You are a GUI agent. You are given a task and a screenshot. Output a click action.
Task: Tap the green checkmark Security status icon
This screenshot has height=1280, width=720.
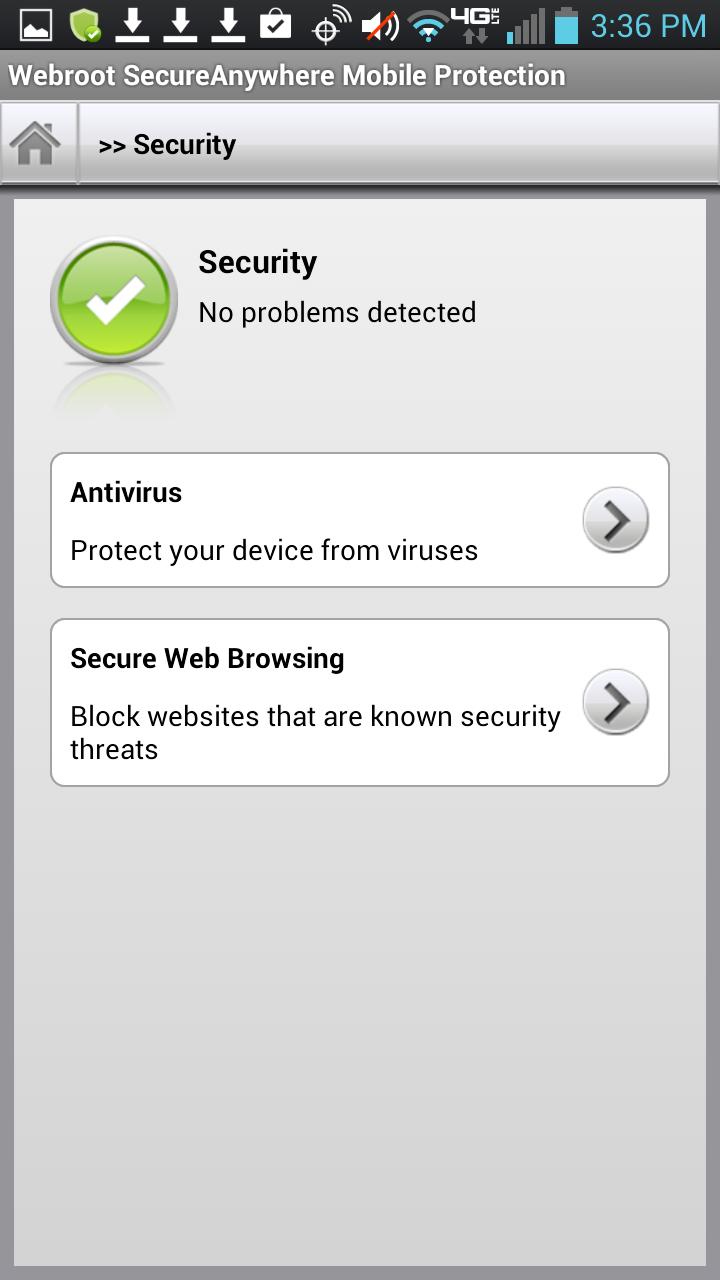(x=113, y=299)
